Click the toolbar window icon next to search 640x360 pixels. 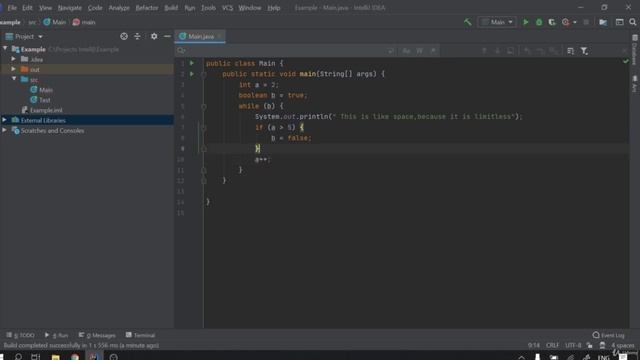coord(620,22)
